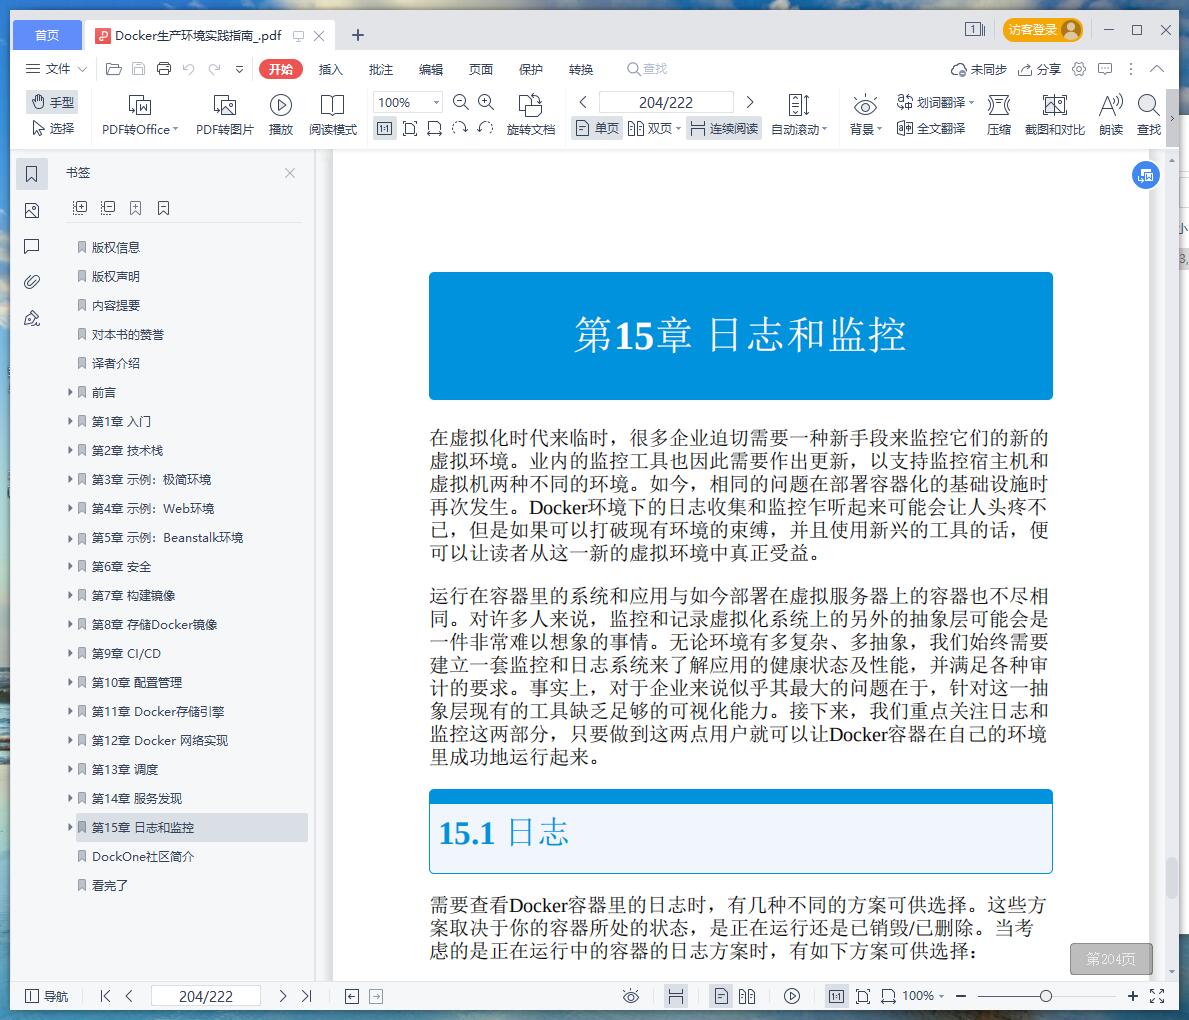Open attachments paperclip sidebar icon
Screen dimensions: 1189x1020
(31, 282)
